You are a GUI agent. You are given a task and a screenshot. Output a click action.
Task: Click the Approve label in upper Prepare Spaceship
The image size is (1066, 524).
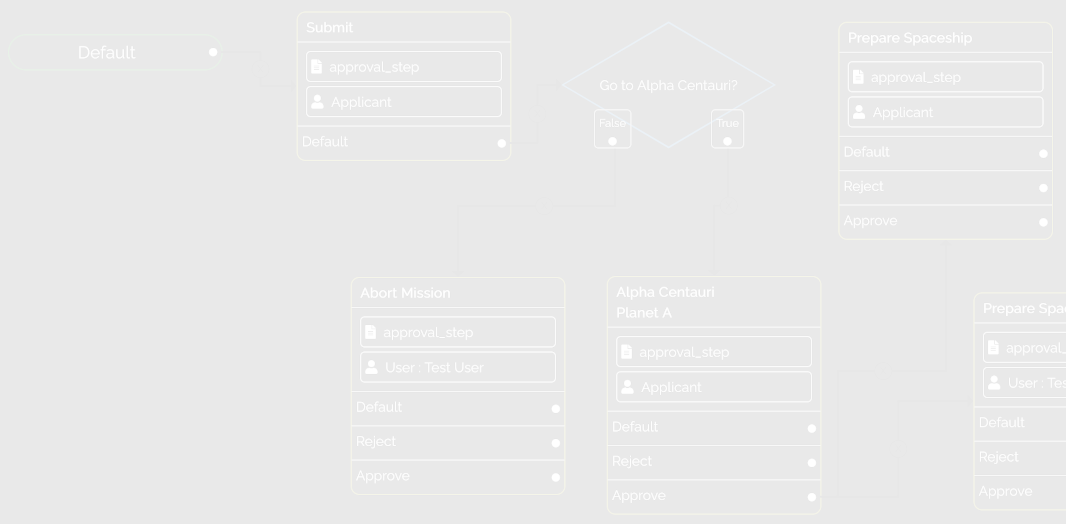870,221
